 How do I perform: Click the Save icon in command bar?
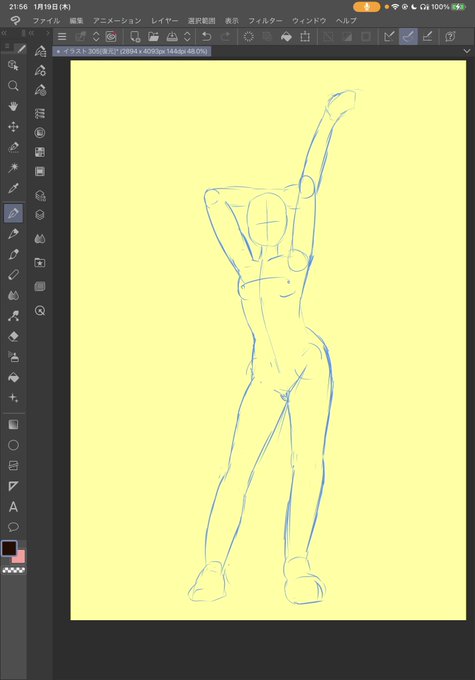pos(172,37)
